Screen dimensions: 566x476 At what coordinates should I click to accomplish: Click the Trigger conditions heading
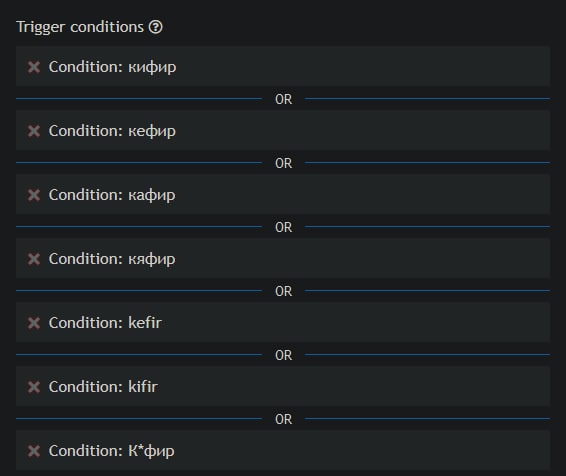80,27
